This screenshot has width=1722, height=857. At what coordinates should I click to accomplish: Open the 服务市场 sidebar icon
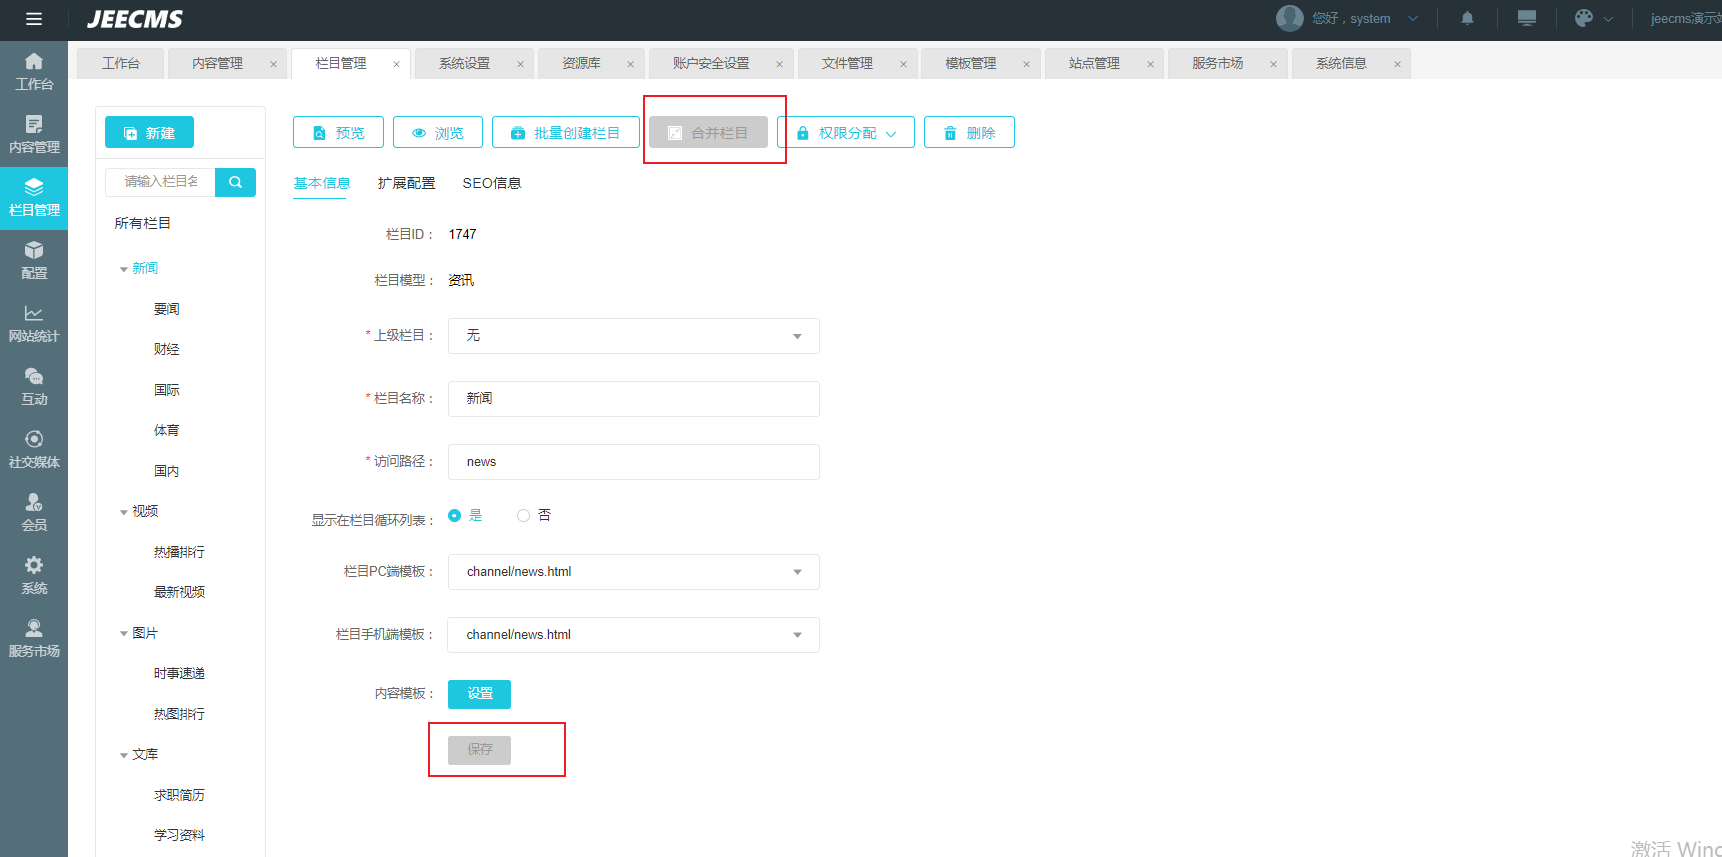tap(34, 628)
